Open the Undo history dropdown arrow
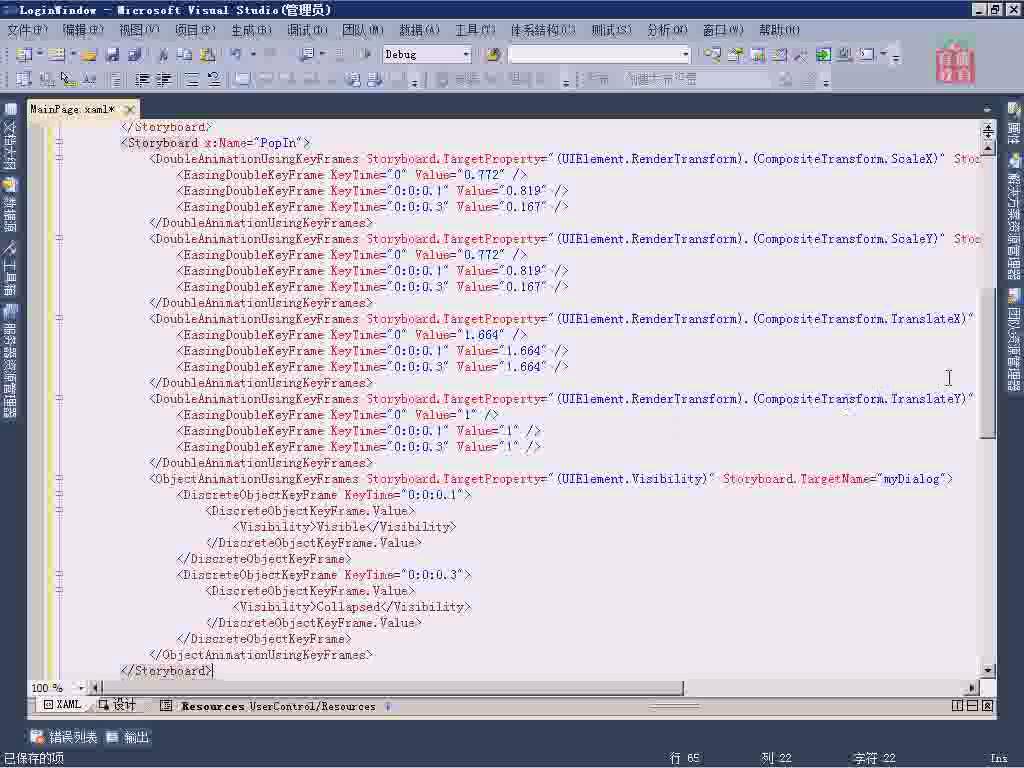Viewport: 1024px width, 768px height. pos(253,54)
